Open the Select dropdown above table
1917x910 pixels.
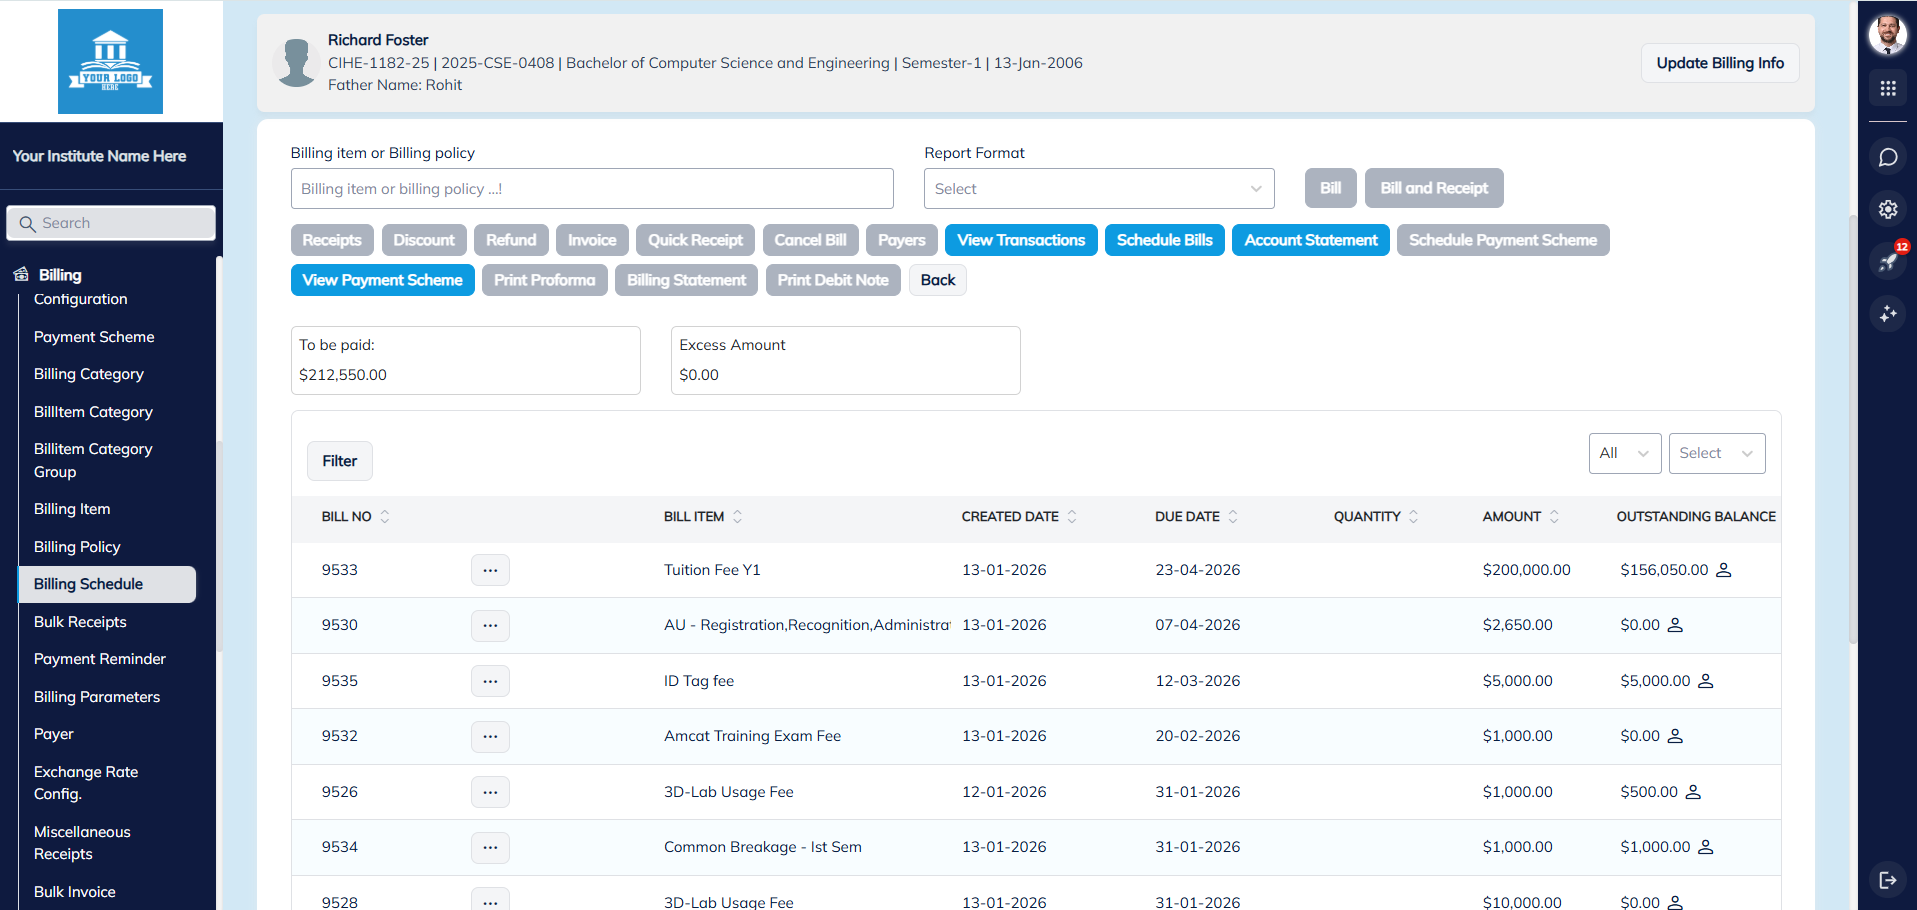[1716, 453]
